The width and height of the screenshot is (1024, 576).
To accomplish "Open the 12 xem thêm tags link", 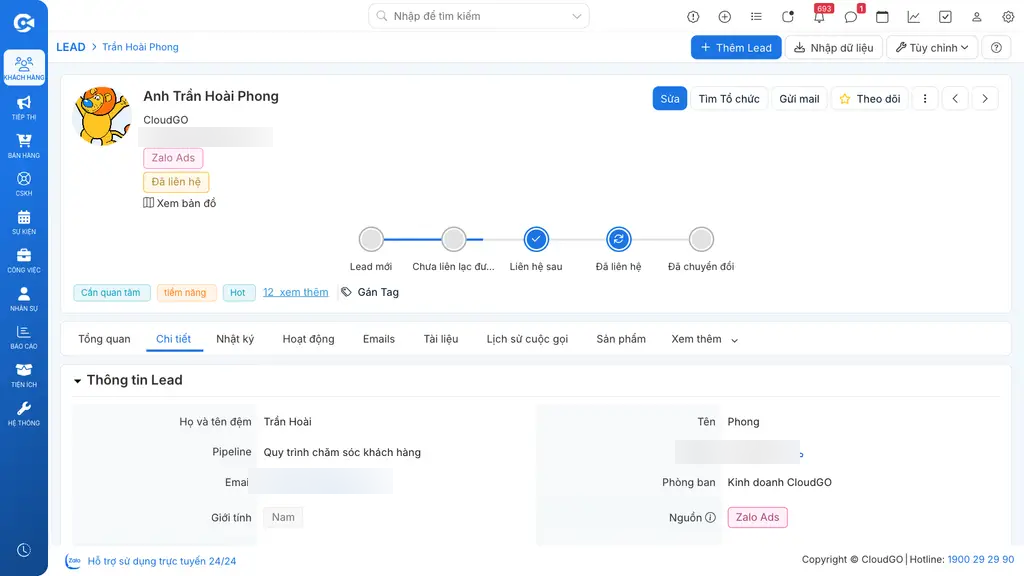I will [296, 293].
